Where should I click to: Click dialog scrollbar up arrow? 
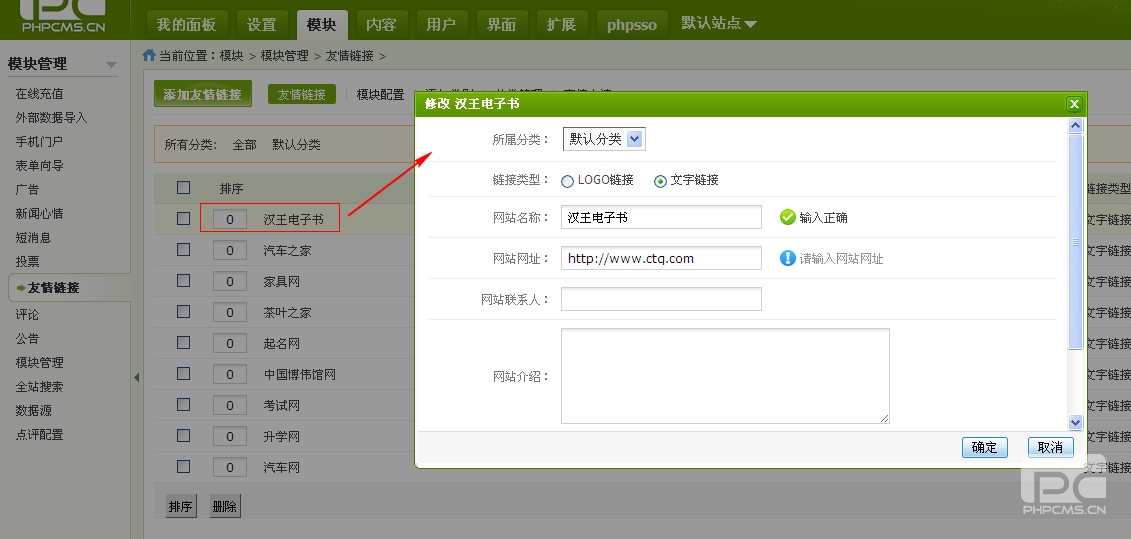[x=1076, y=126]
